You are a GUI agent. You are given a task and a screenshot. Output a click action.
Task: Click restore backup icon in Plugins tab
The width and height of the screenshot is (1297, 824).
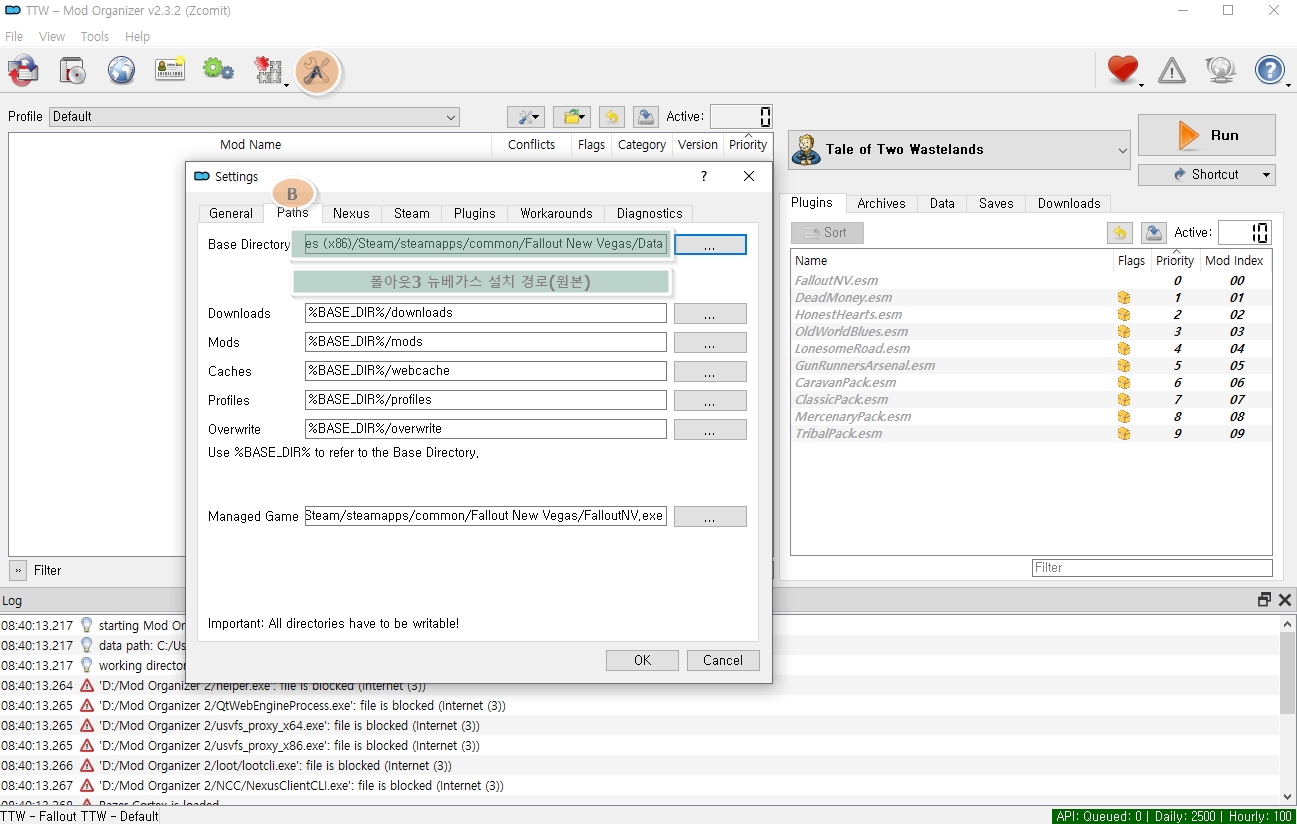1120,233
